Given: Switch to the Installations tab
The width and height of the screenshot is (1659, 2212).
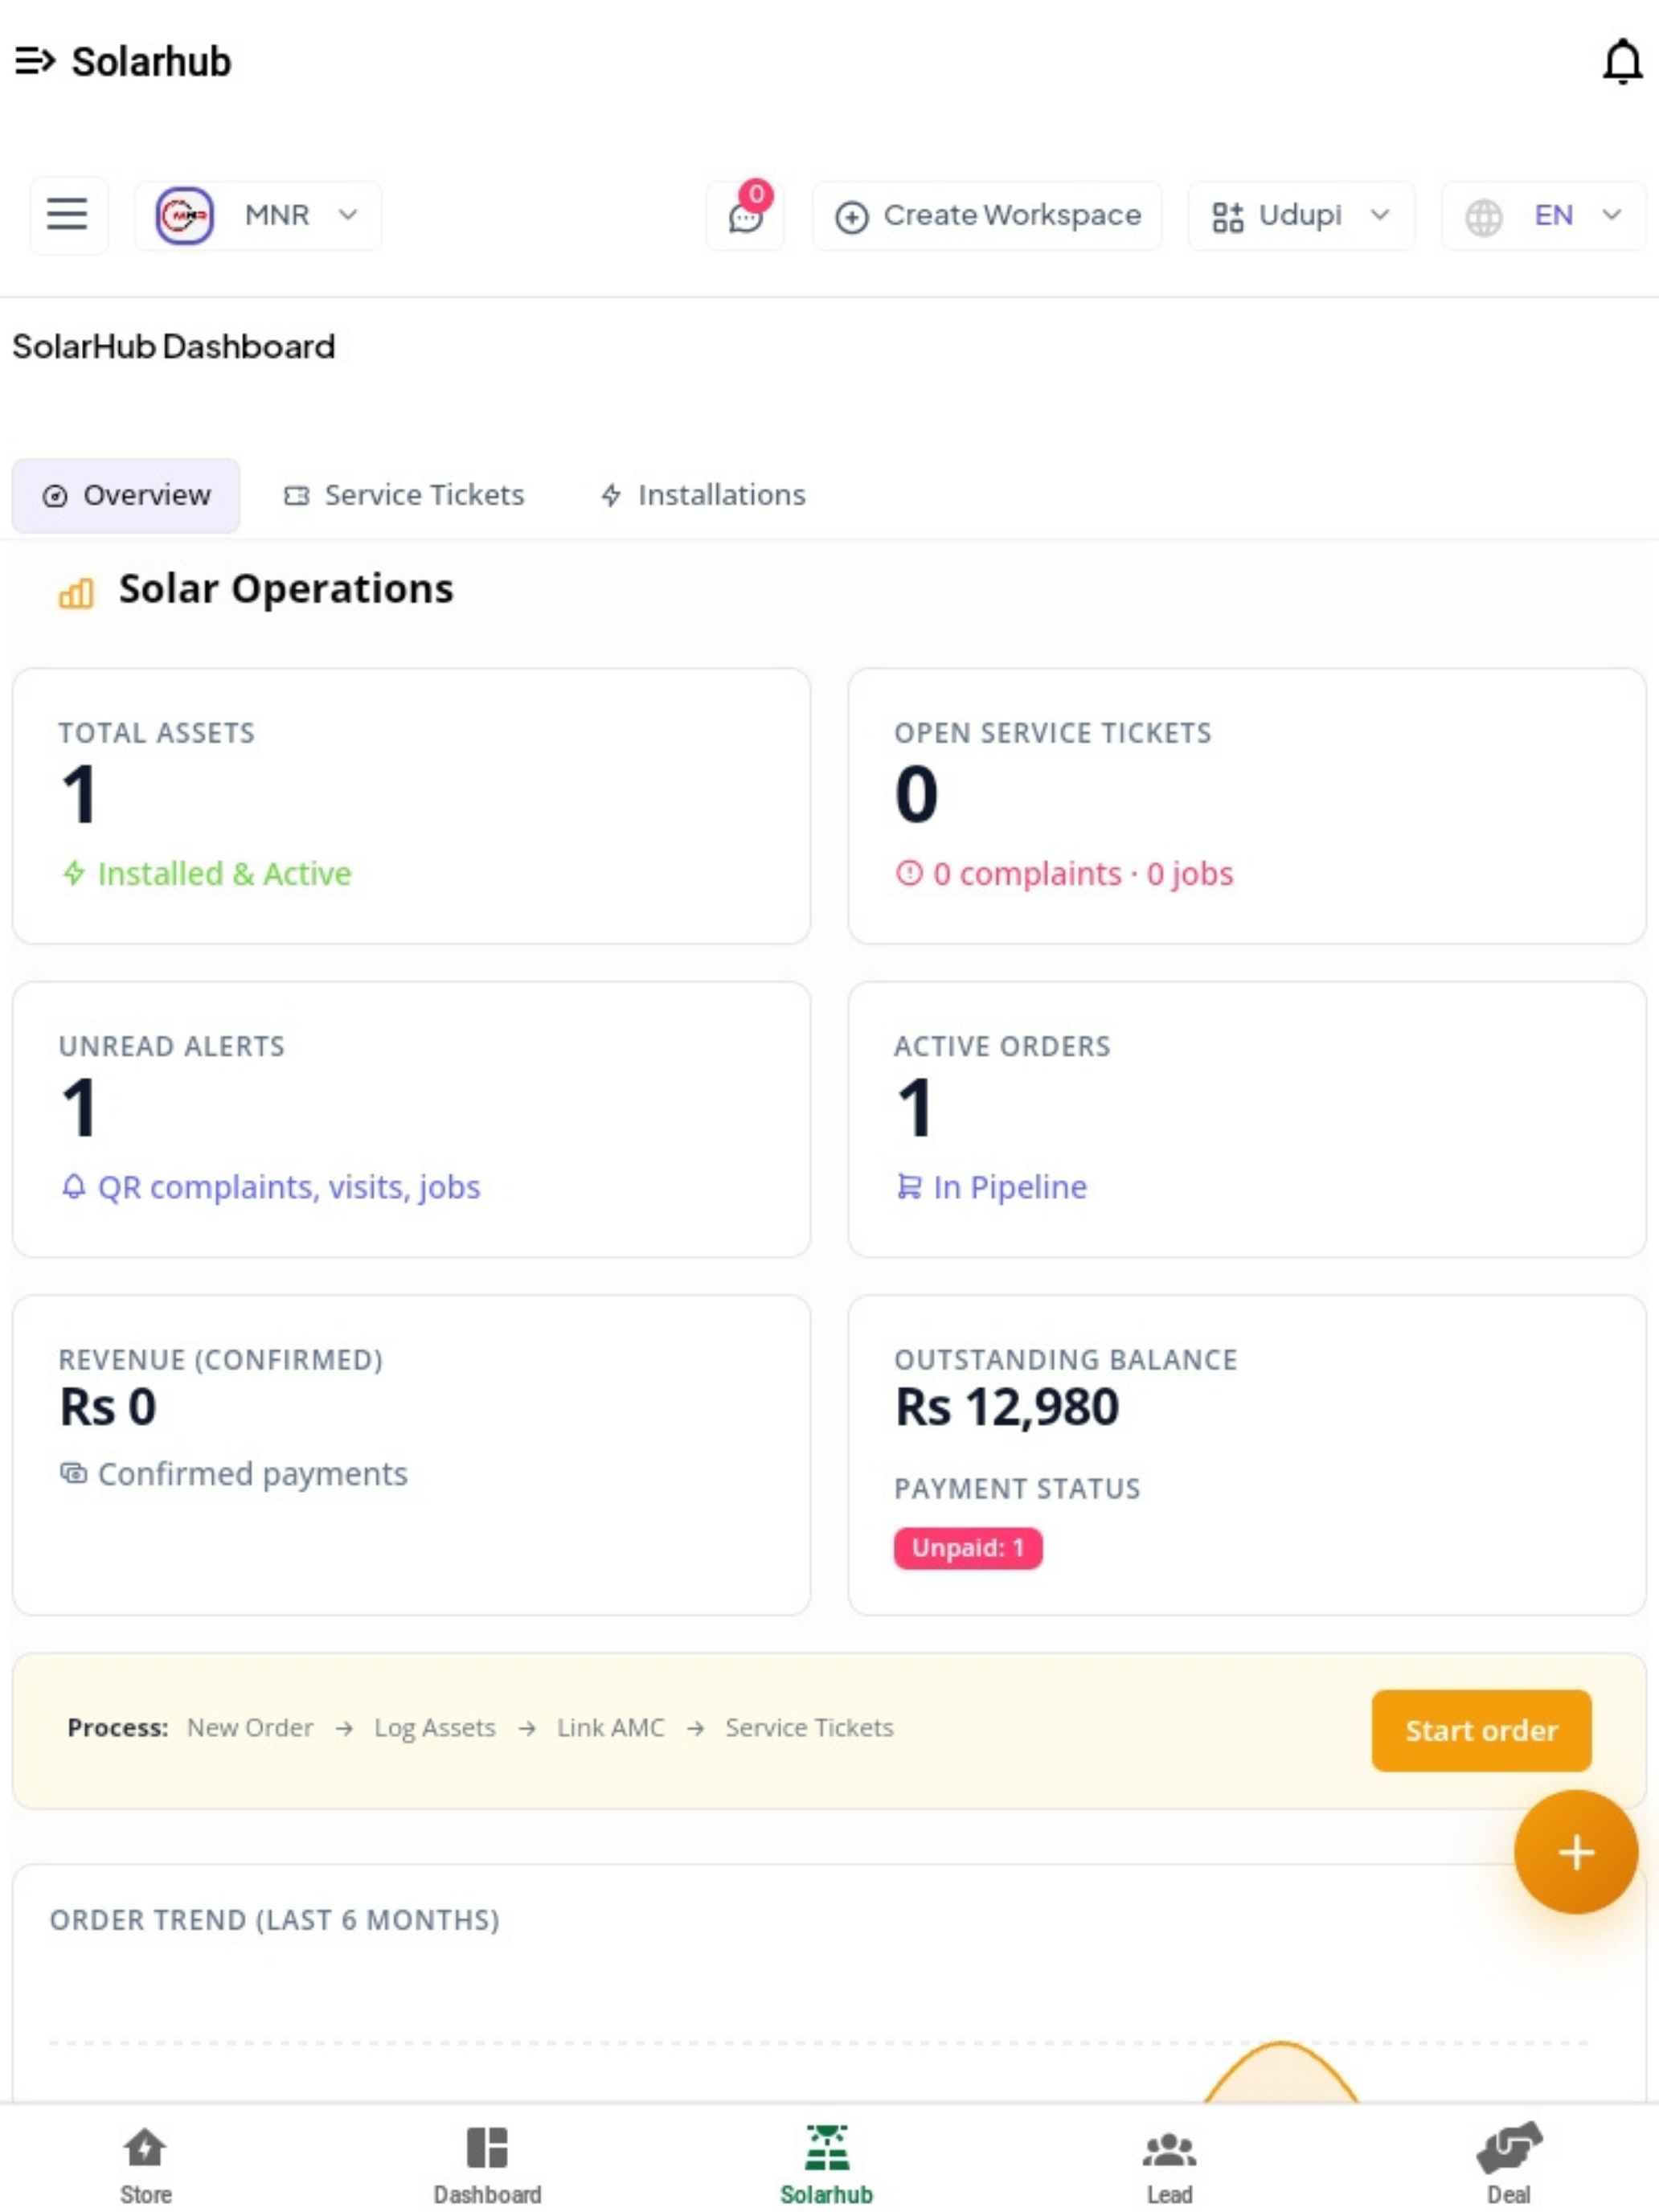Looking at the screenshot, I should pyautogui.click(x=703, y=495).
